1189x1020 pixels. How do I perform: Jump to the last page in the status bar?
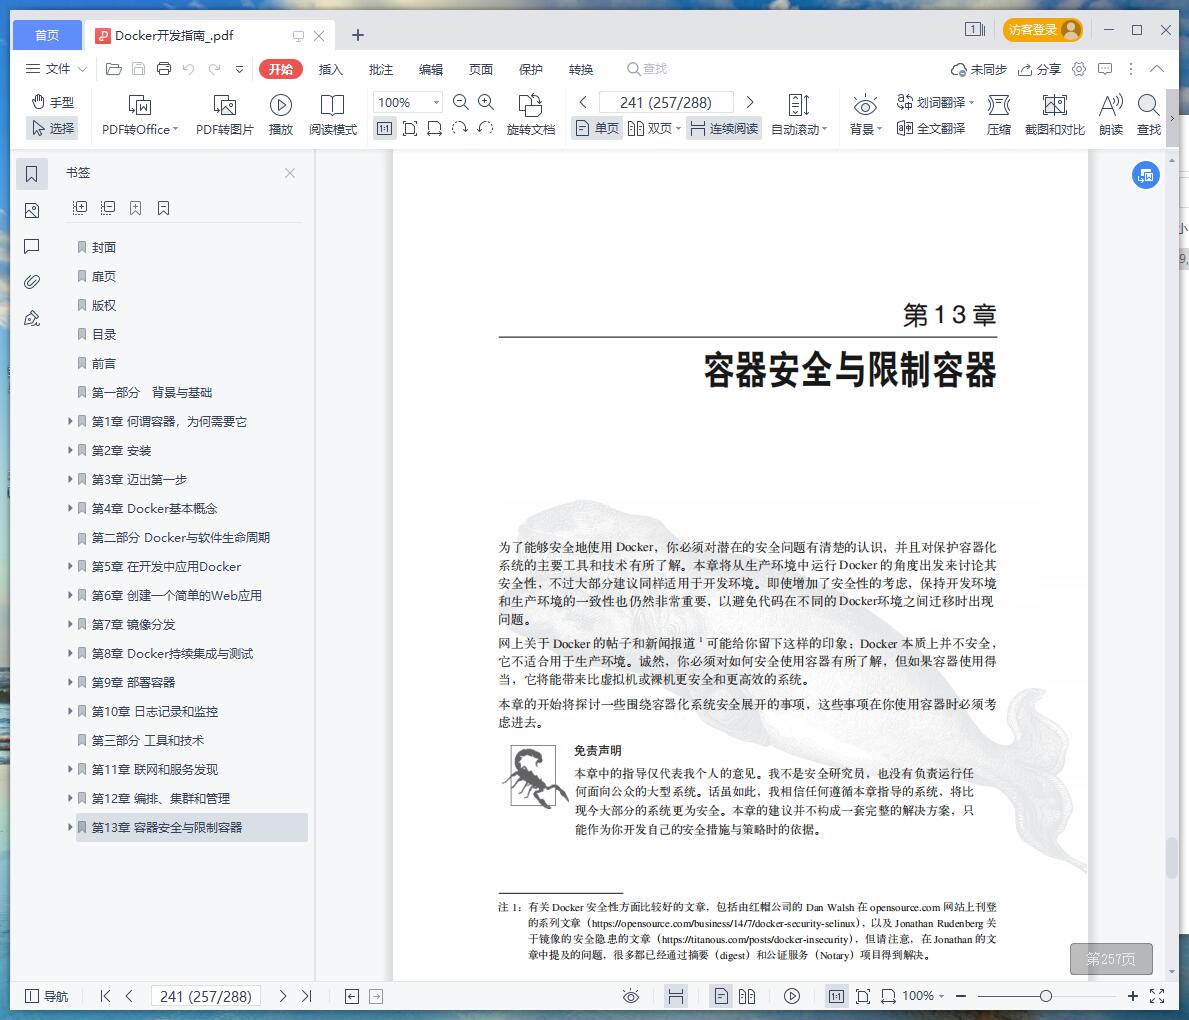coord(306,996)
